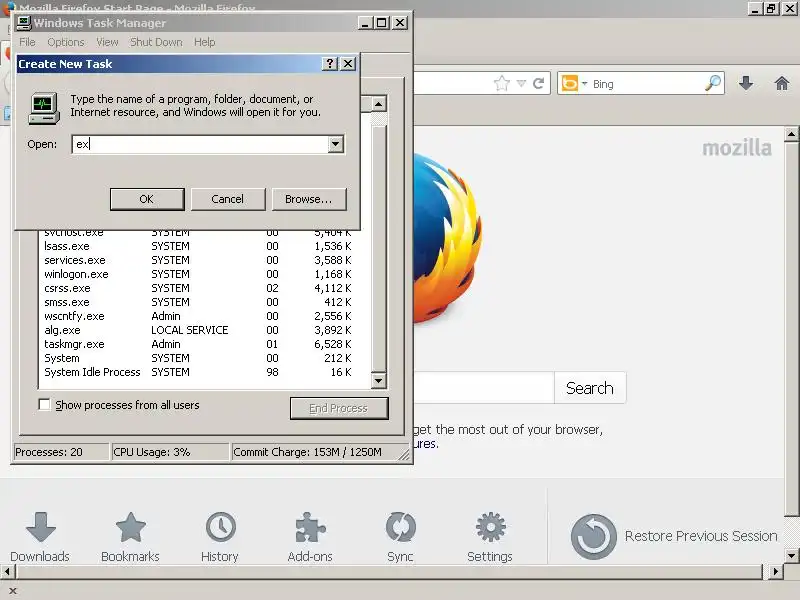Image resolution: width=800 pixels, height=600 pixels.
Task: Click the LOCAL SERVICE user name cell
Action: click(x=190, y=330)
